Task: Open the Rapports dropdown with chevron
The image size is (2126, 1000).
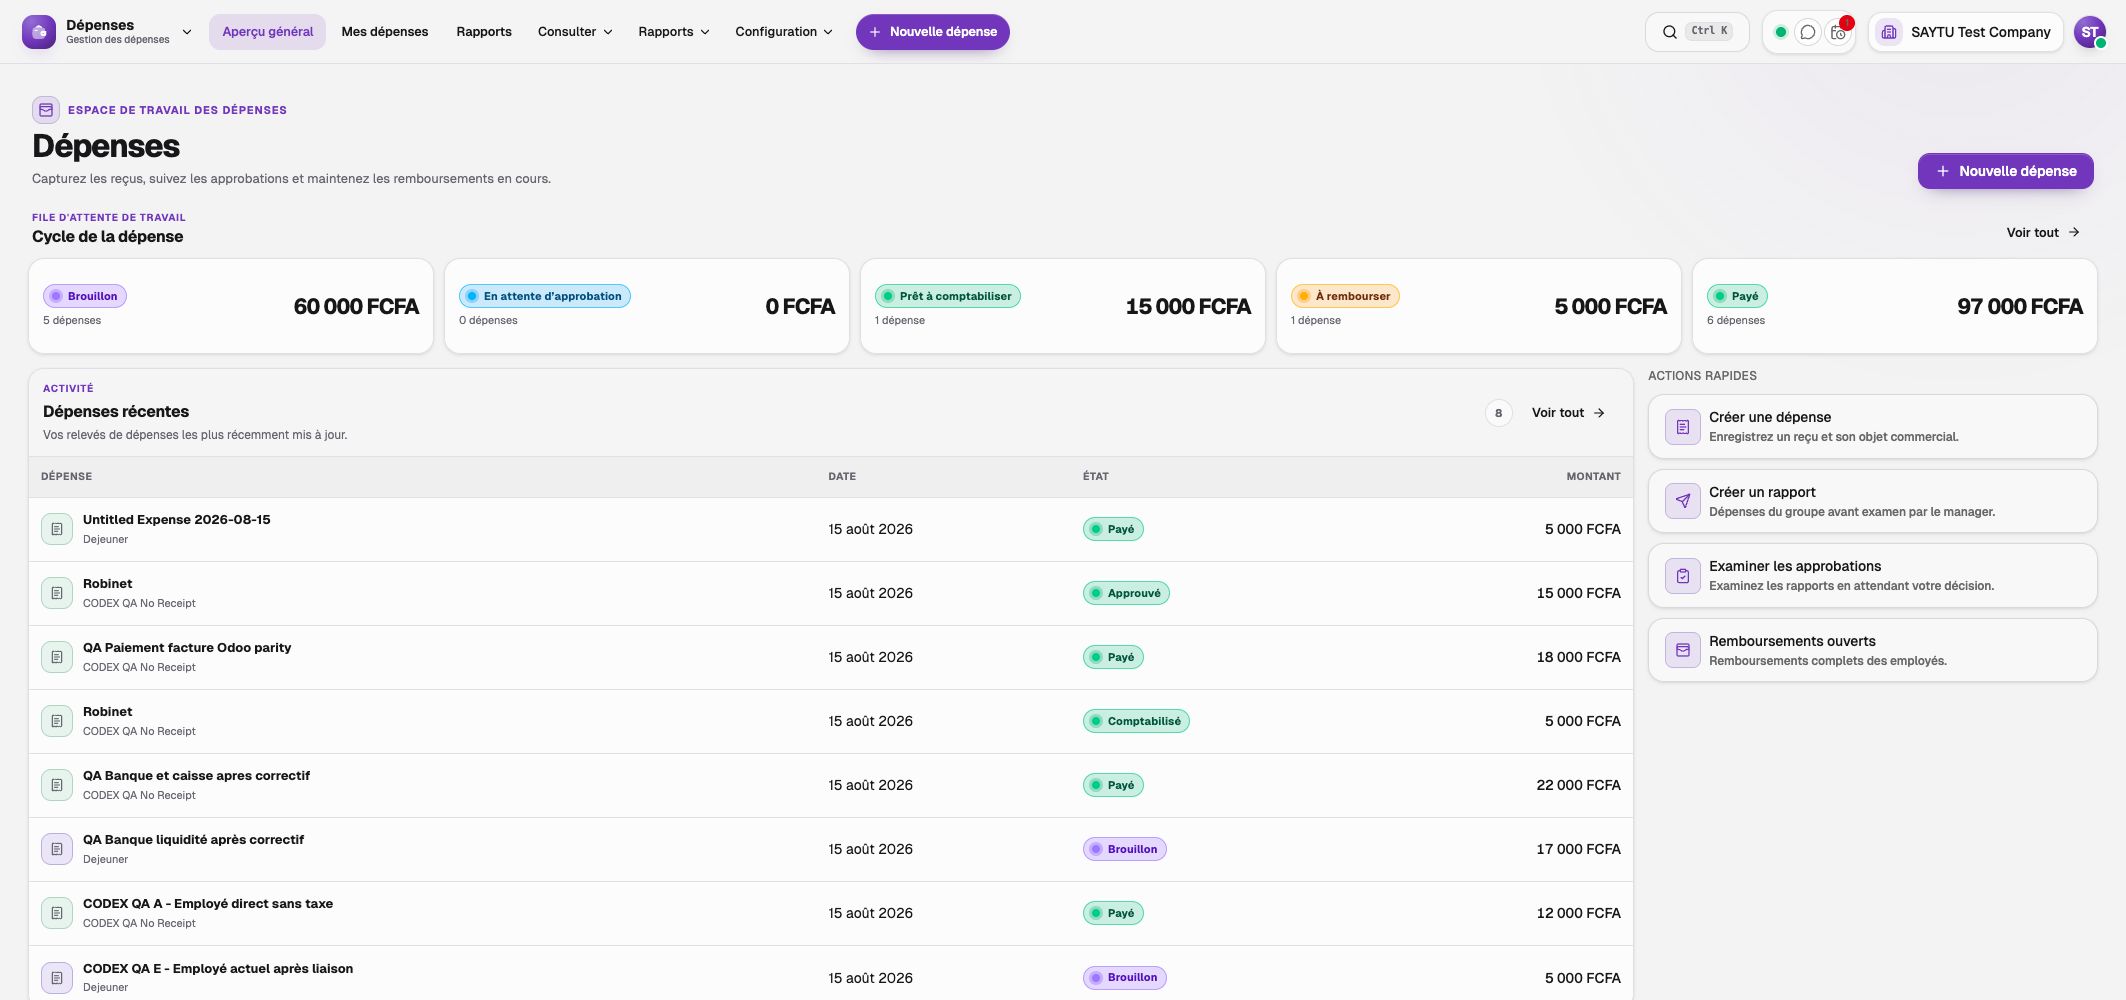Action: pyautogui.click(x=674, y=32)
